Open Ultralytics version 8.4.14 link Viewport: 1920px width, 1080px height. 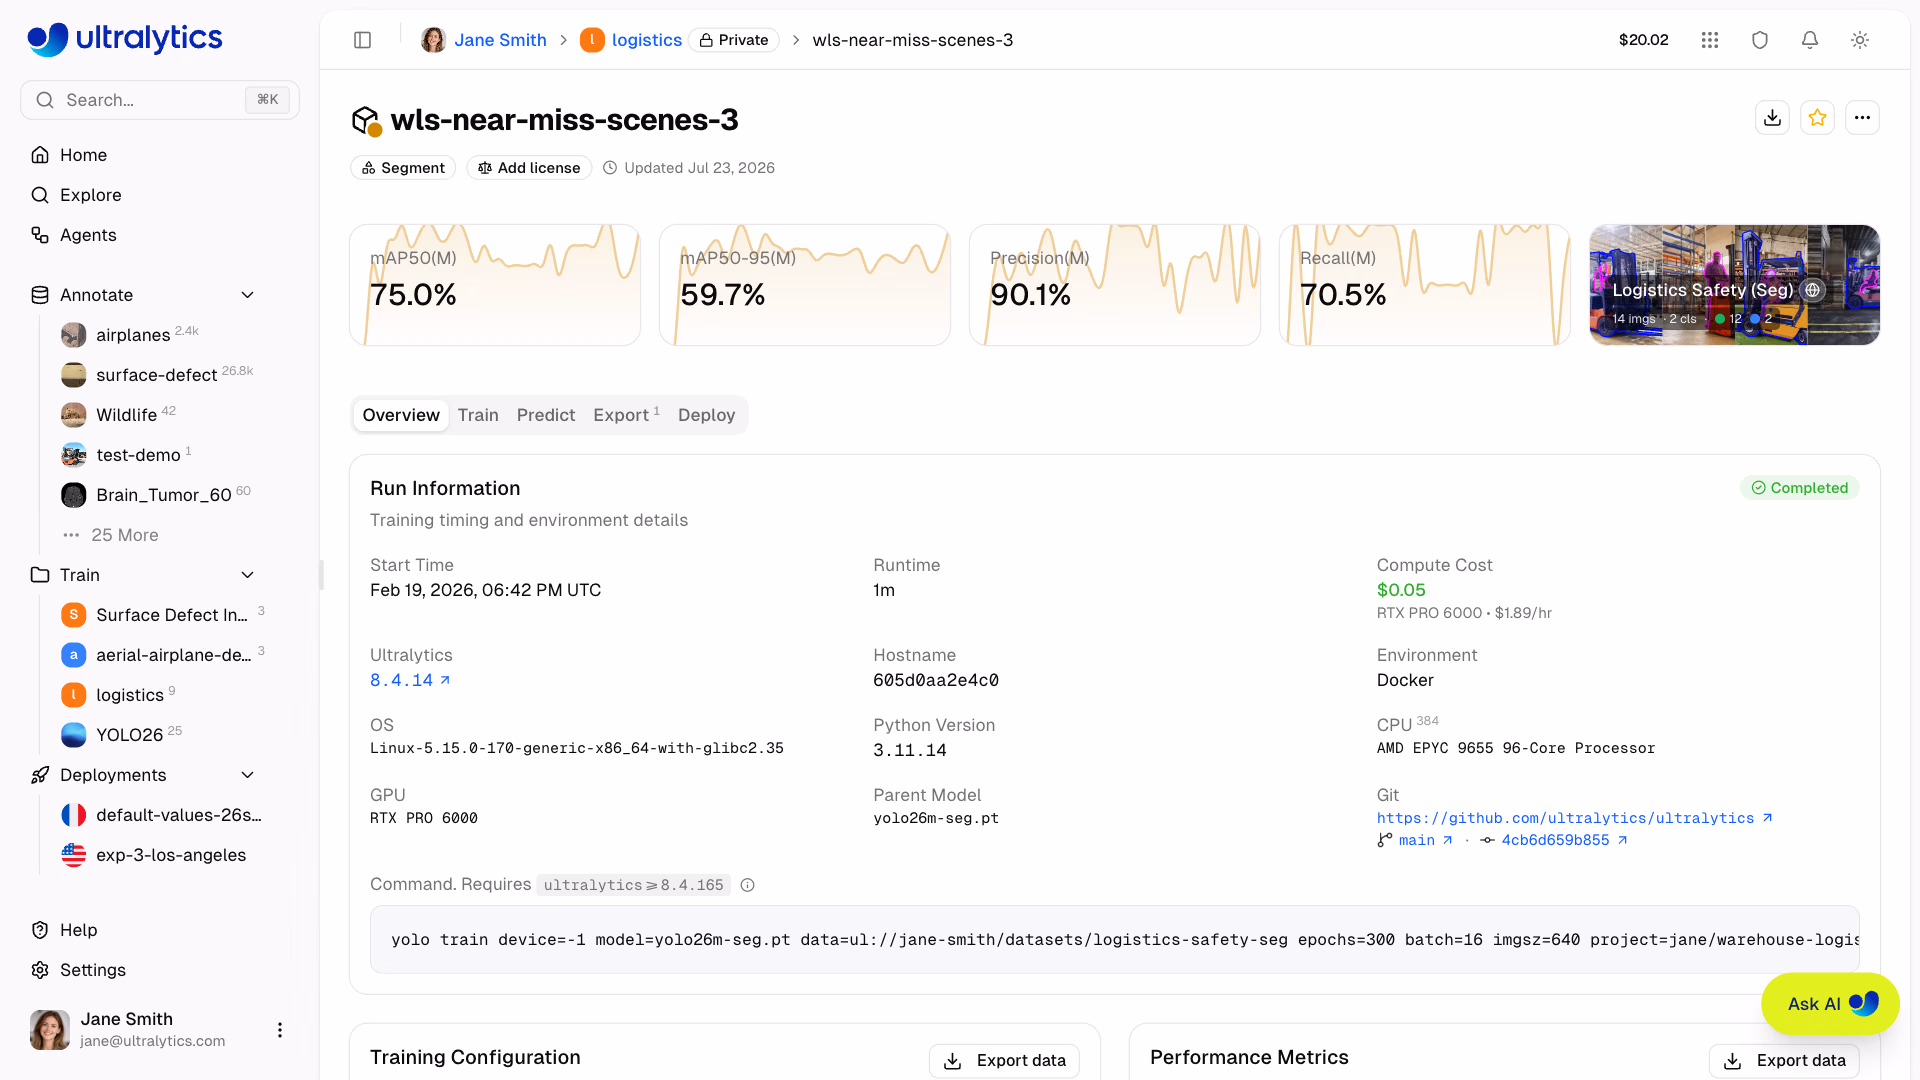pyautogui.click(x=410, y=680)
